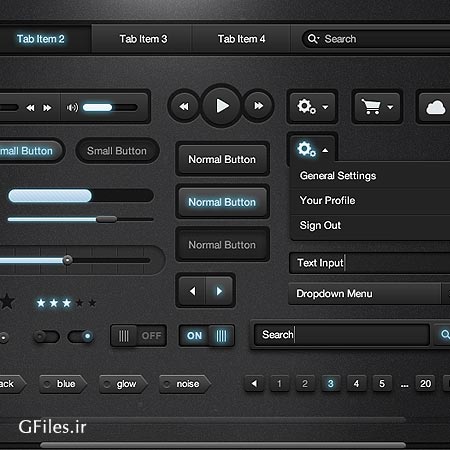Toggle the small pill switch with blue dot

81,336
